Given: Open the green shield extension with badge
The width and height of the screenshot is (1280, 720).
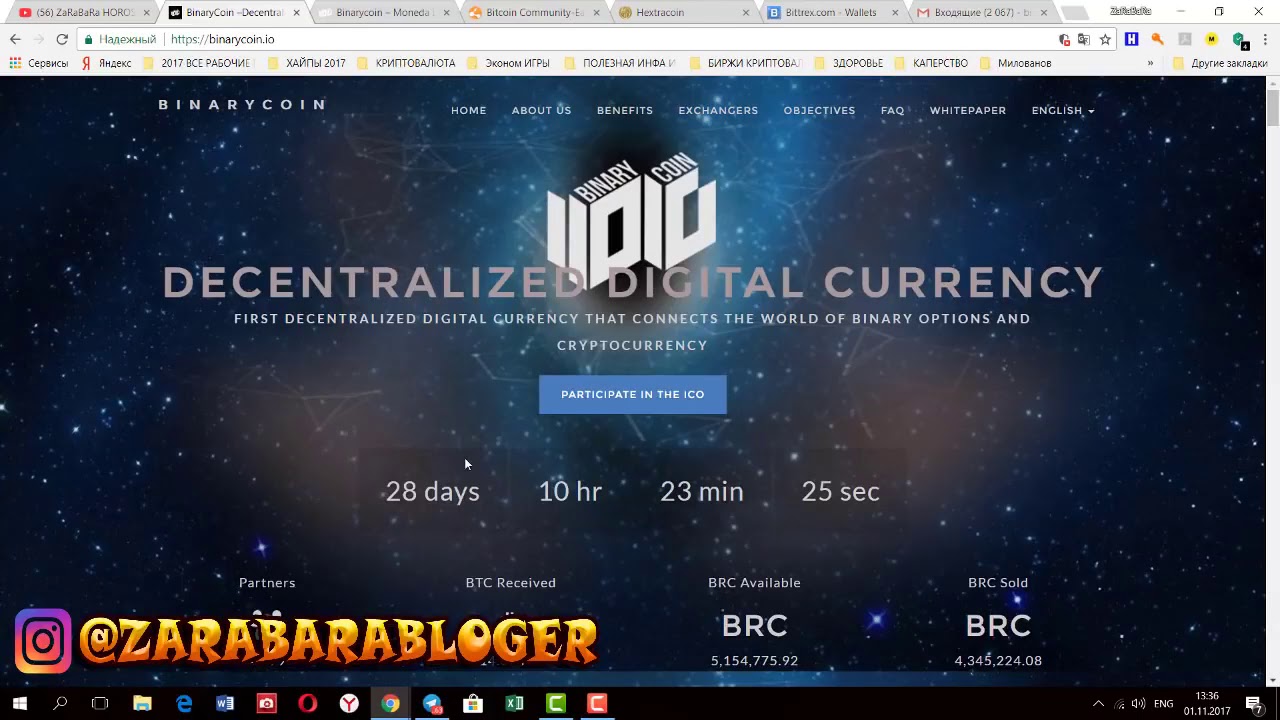Looking at the screenshot, I should coord(1239,40).
